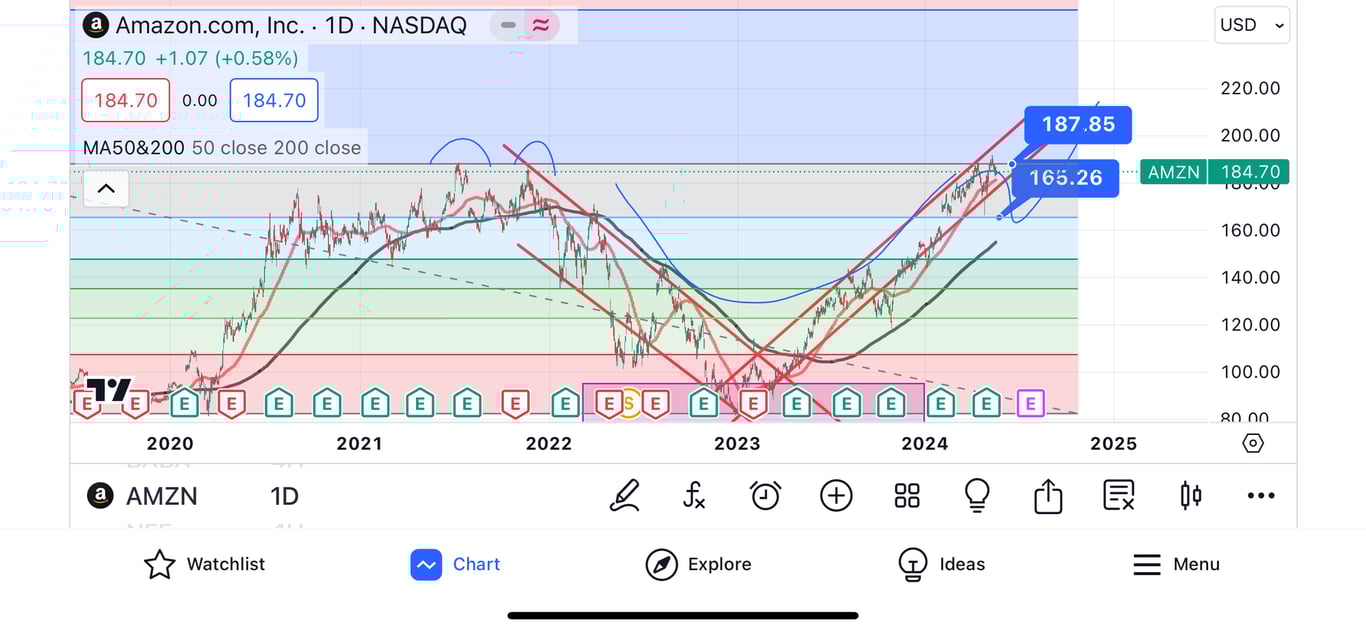Share the chart using share icon
Screen dimensions: 1366x631
[x=1048, y=495]
